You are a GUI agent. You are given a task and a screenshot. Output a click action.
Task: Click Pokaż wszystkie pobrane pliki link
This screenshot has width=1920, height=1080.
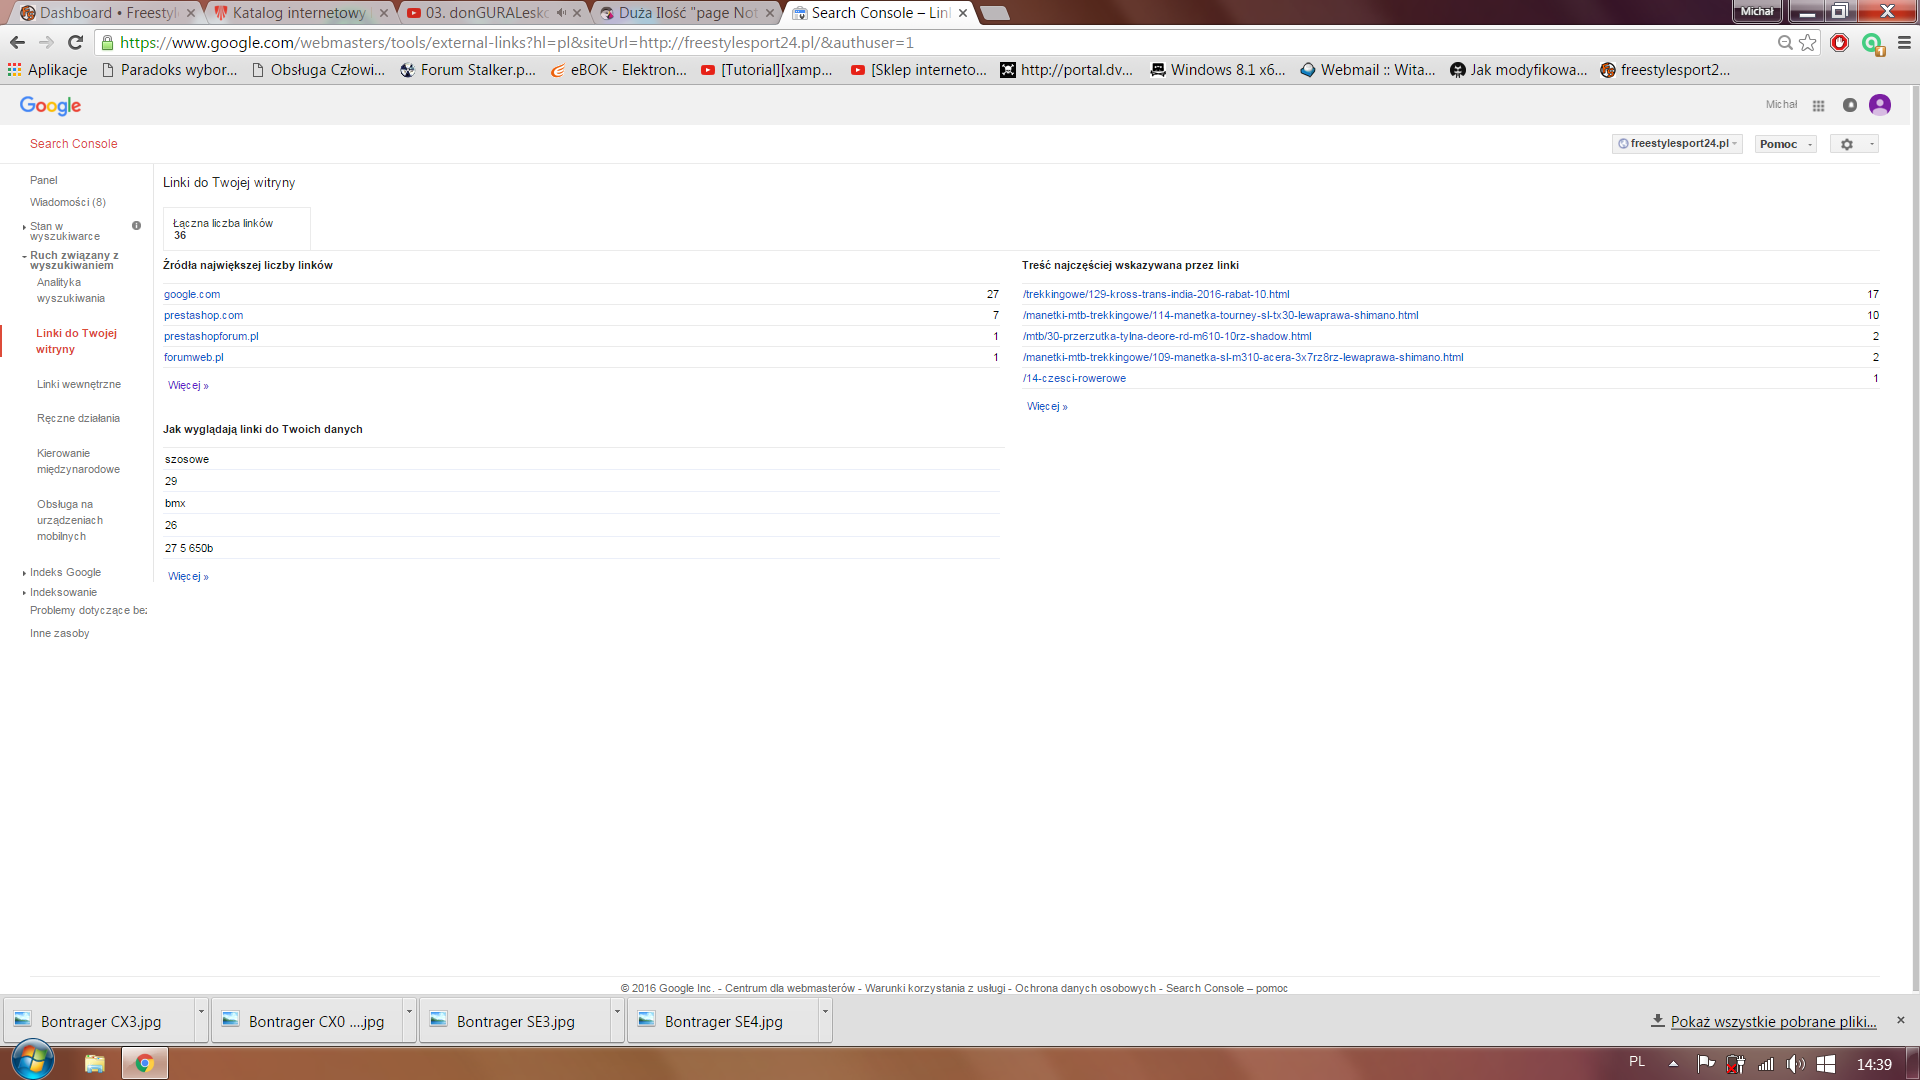coord(1772,1021)
